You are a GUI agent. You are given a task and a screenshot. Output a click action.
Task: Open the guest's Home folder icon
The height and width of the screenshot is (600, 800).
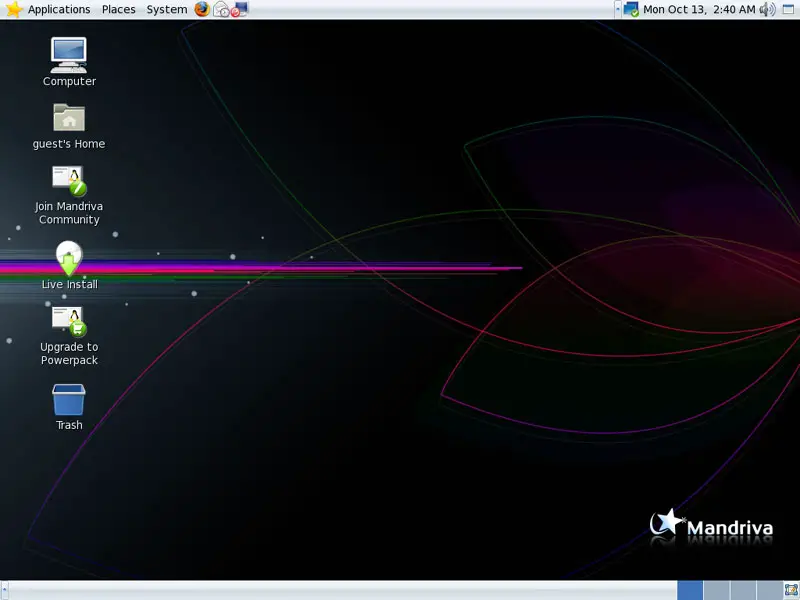point(69,127)
